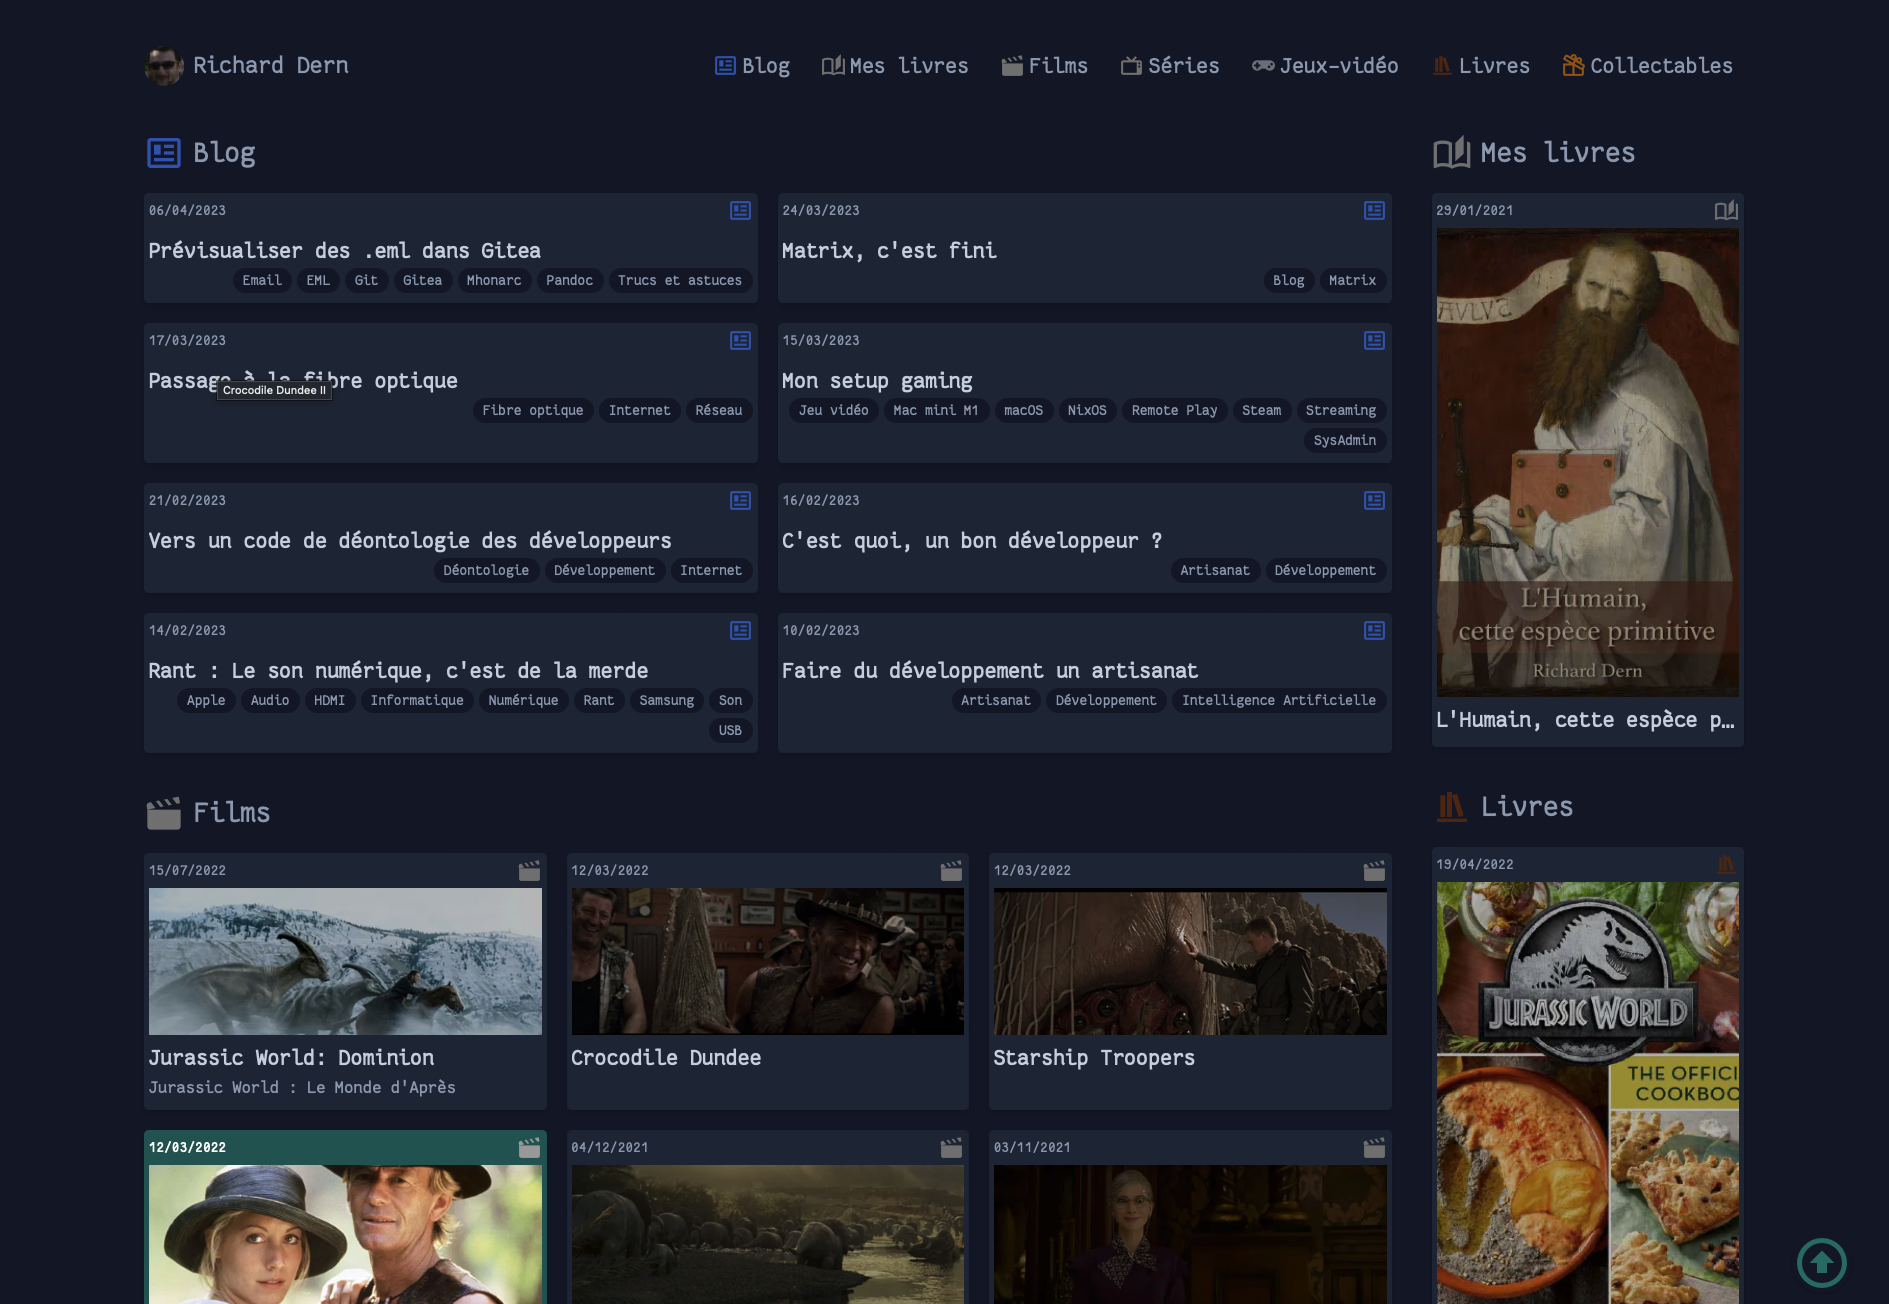Click blog icon on Mon setup gaming card
Screen dimensions: 1889x1304
[x=1374, y=341]
